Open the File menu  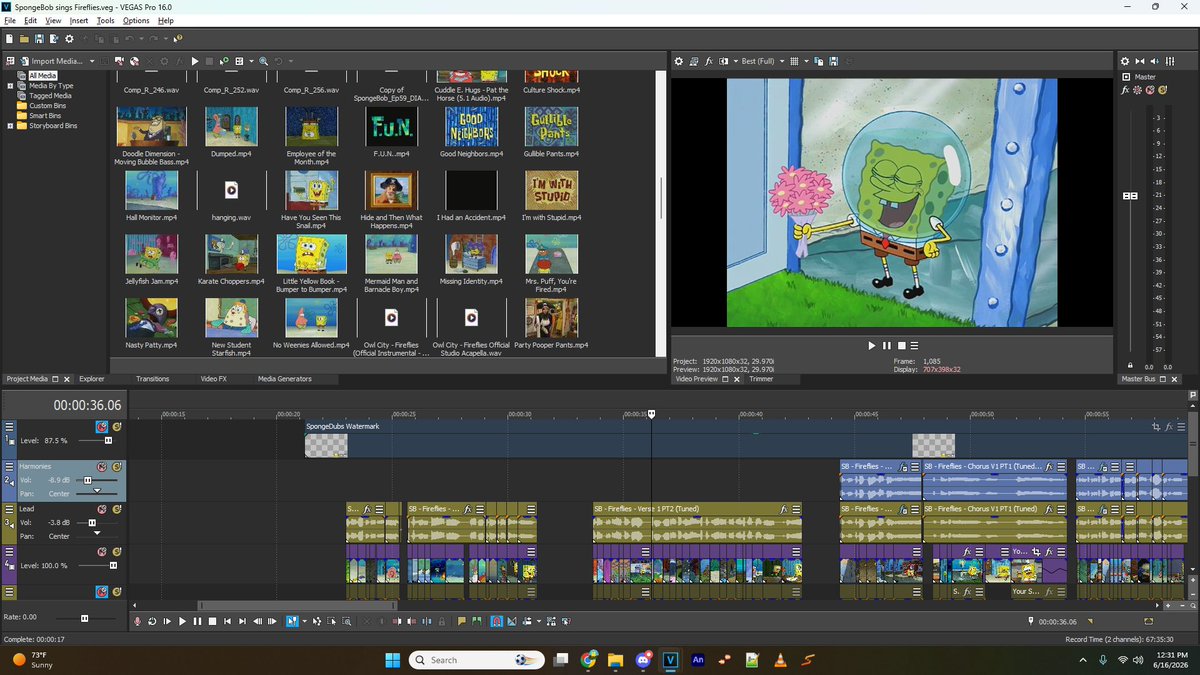click(x=10, y=20)
